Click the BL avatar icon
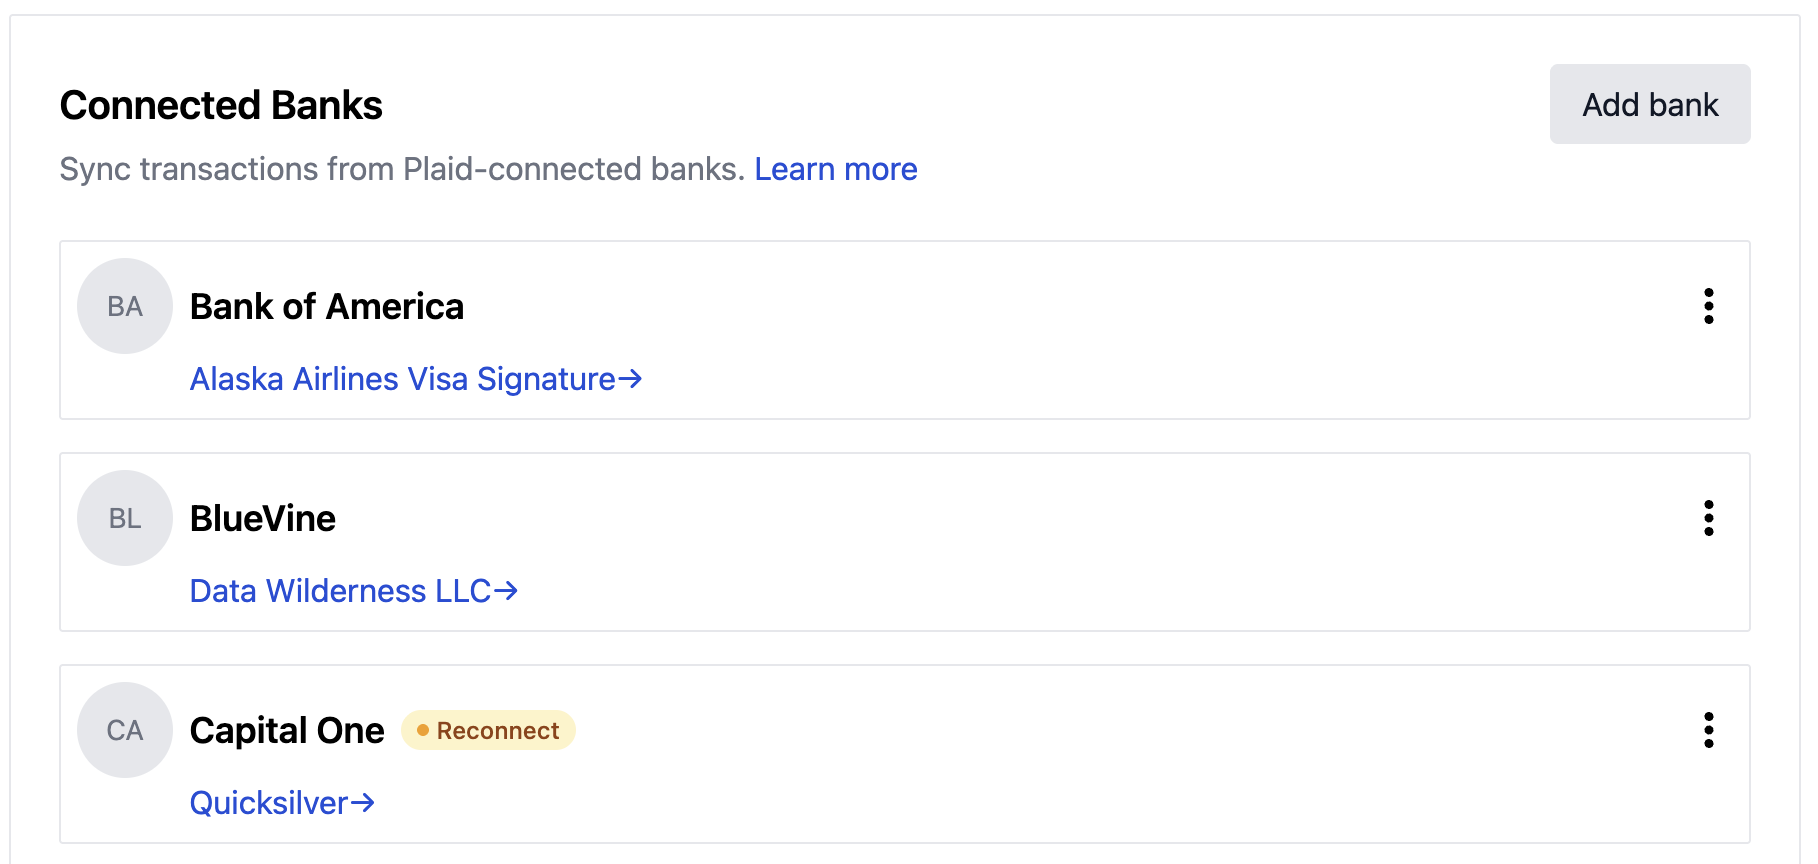Image resolution: width=1818 pixels, height=864 pixels. [125, 518]
